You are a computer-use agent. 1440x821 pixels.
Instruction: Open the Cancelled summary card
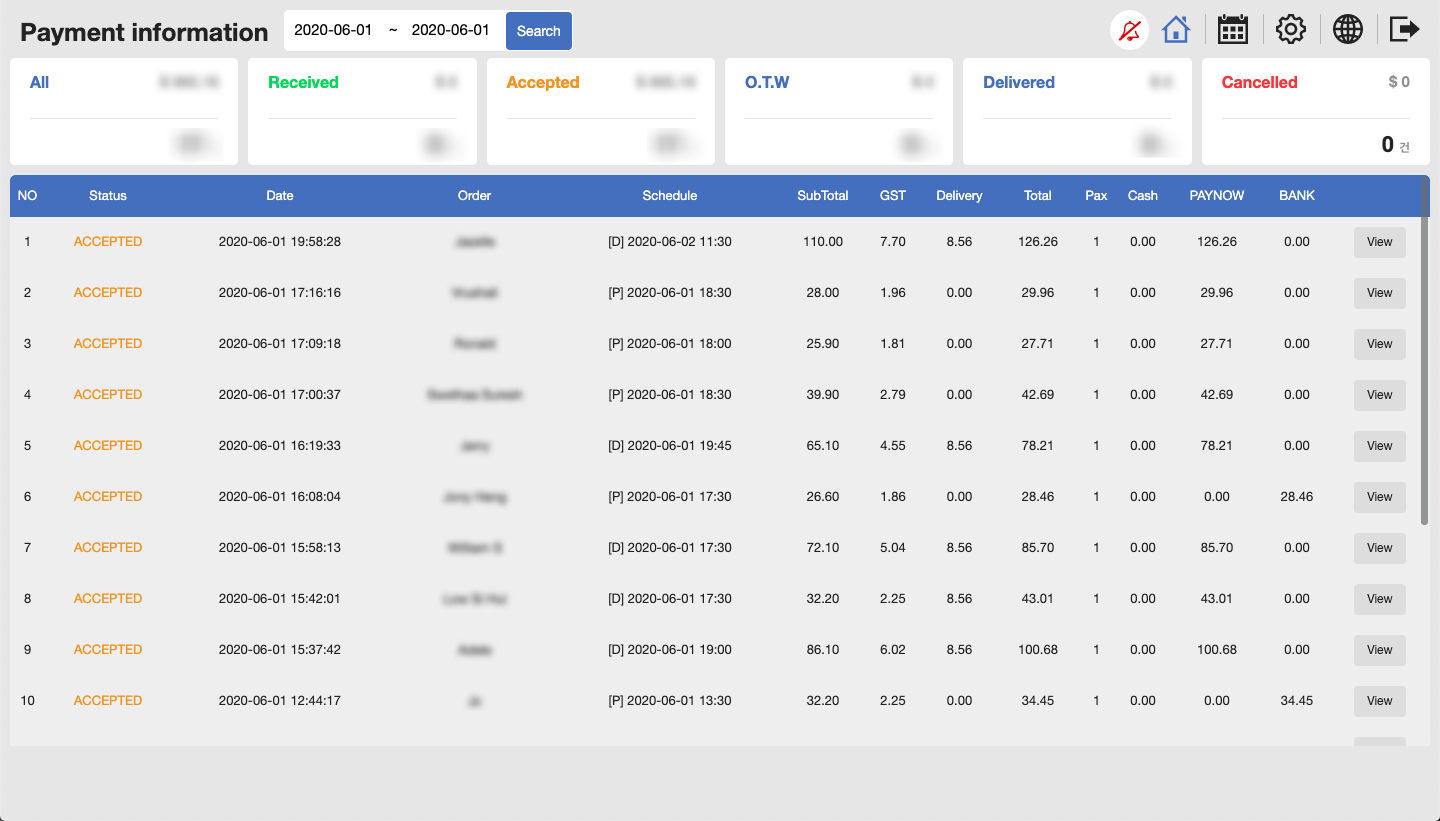(1315, 111)
